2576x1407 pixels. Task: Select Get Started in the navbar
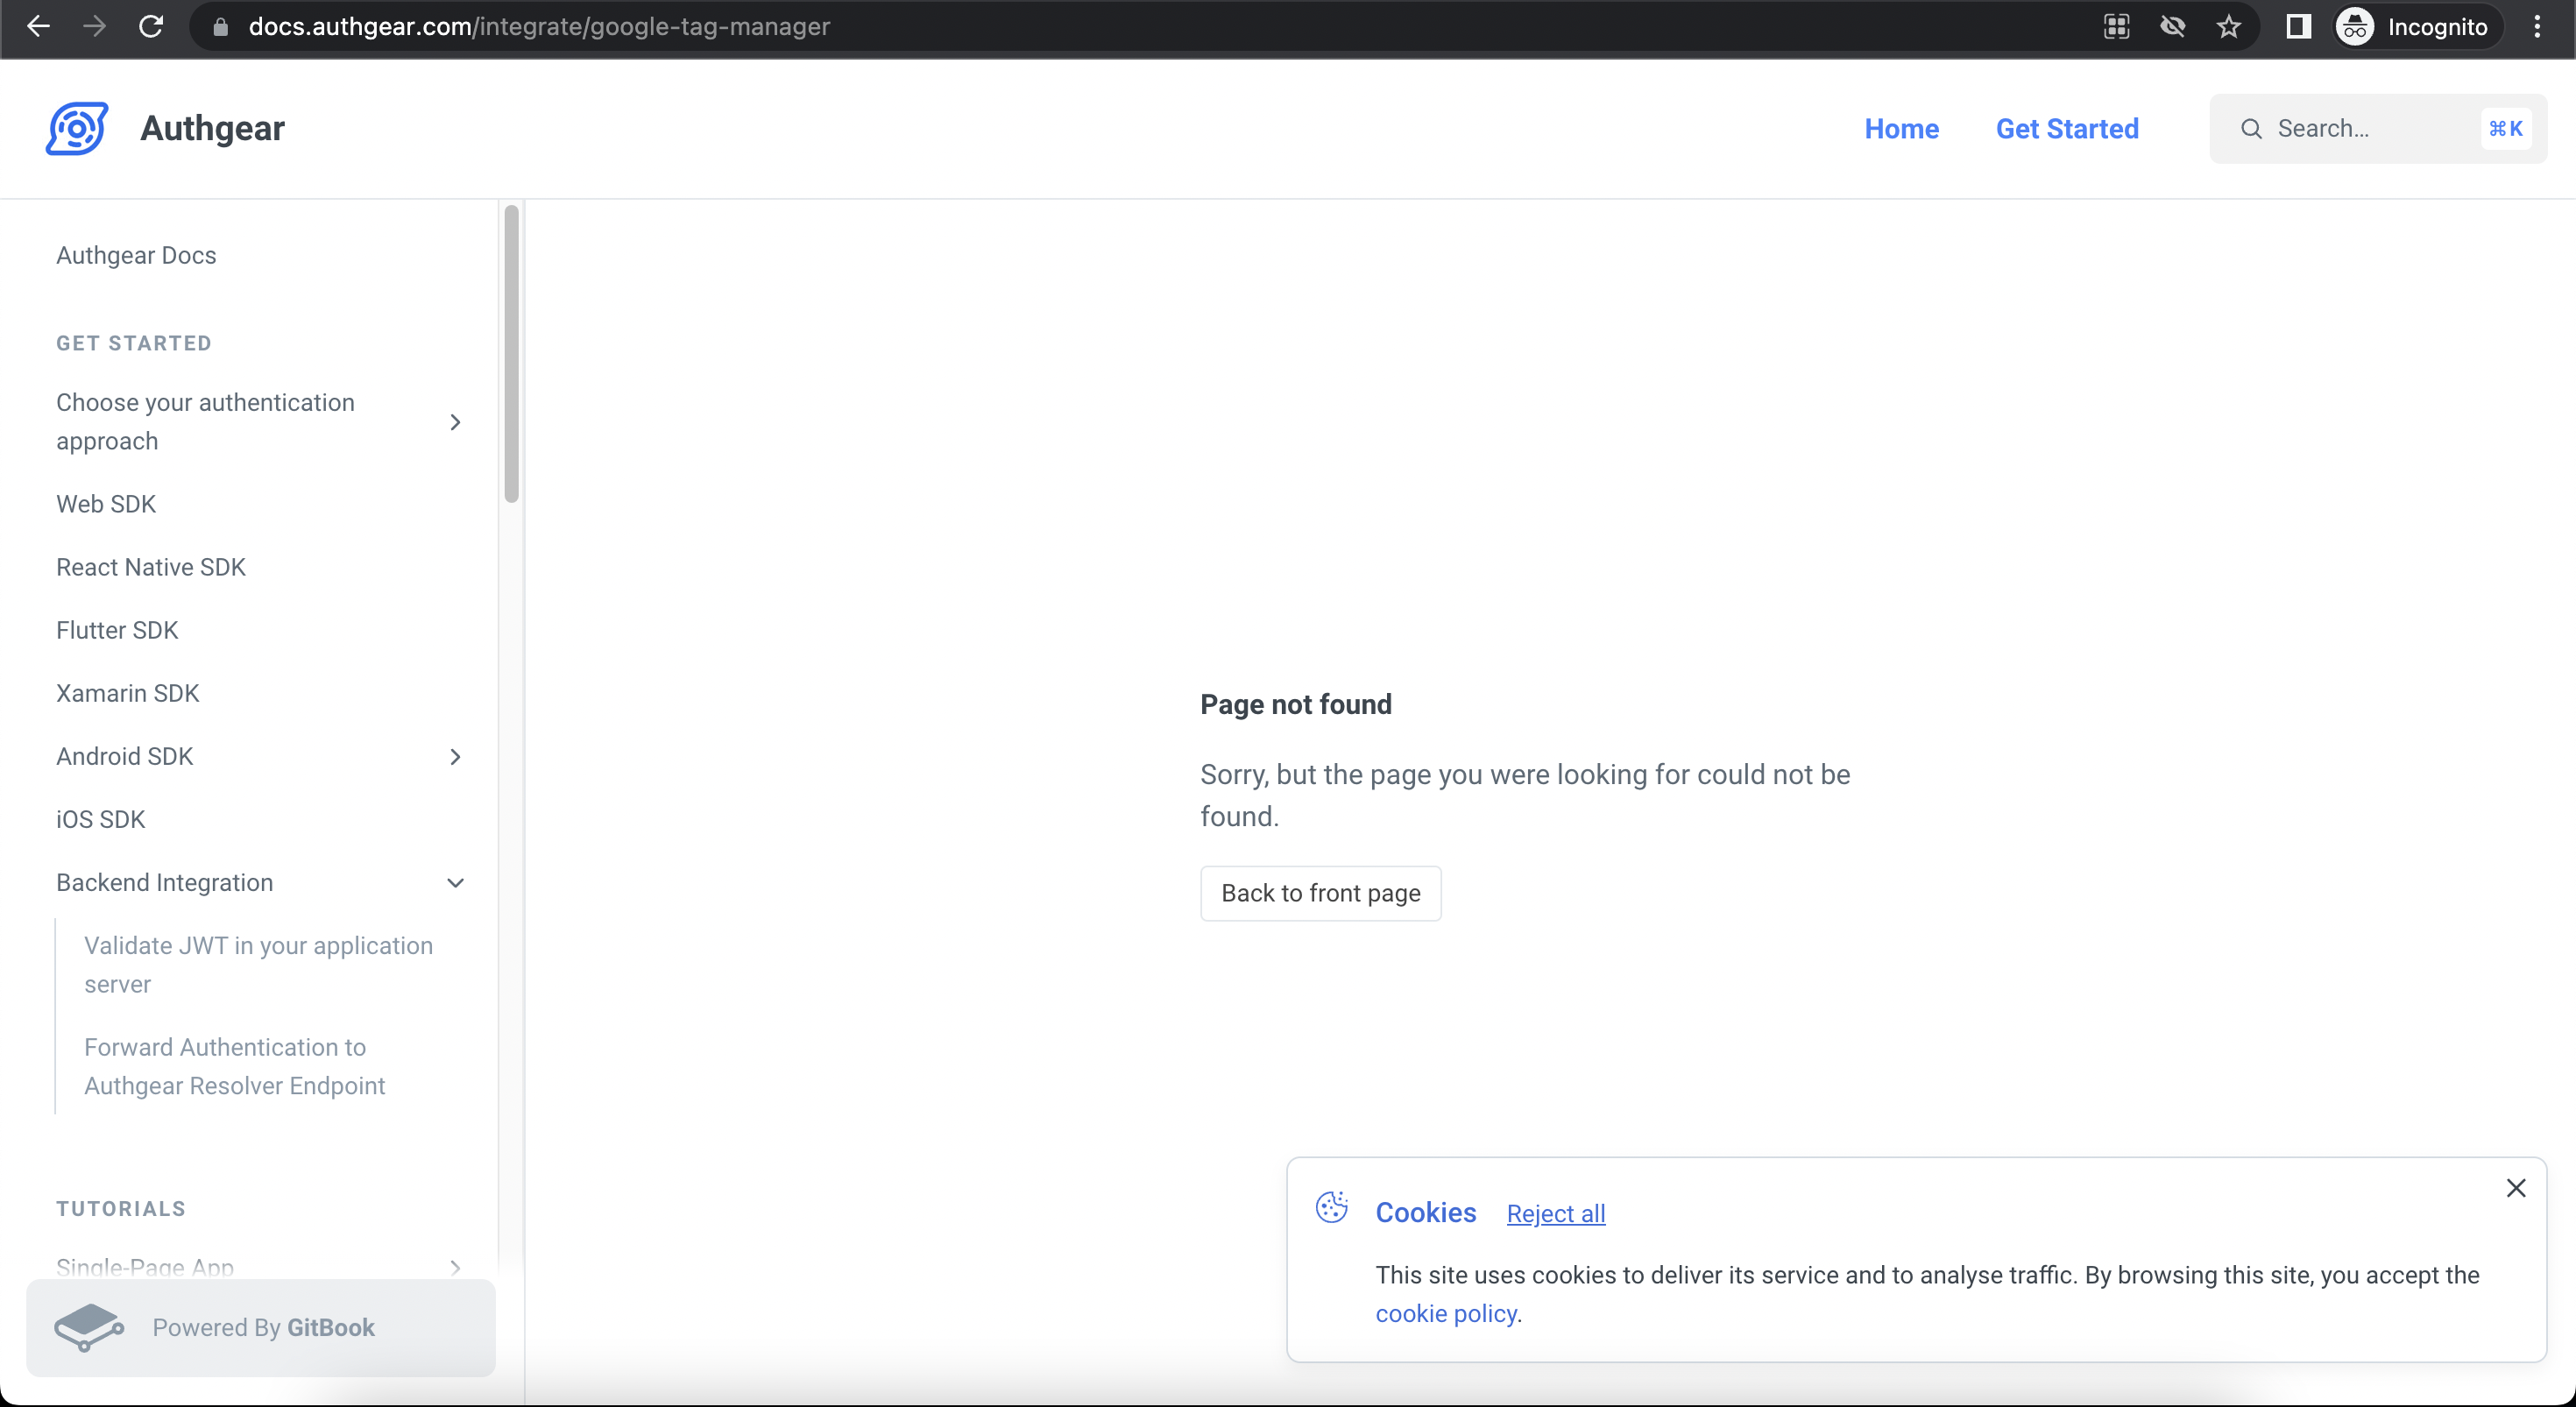coord(2066,128)
